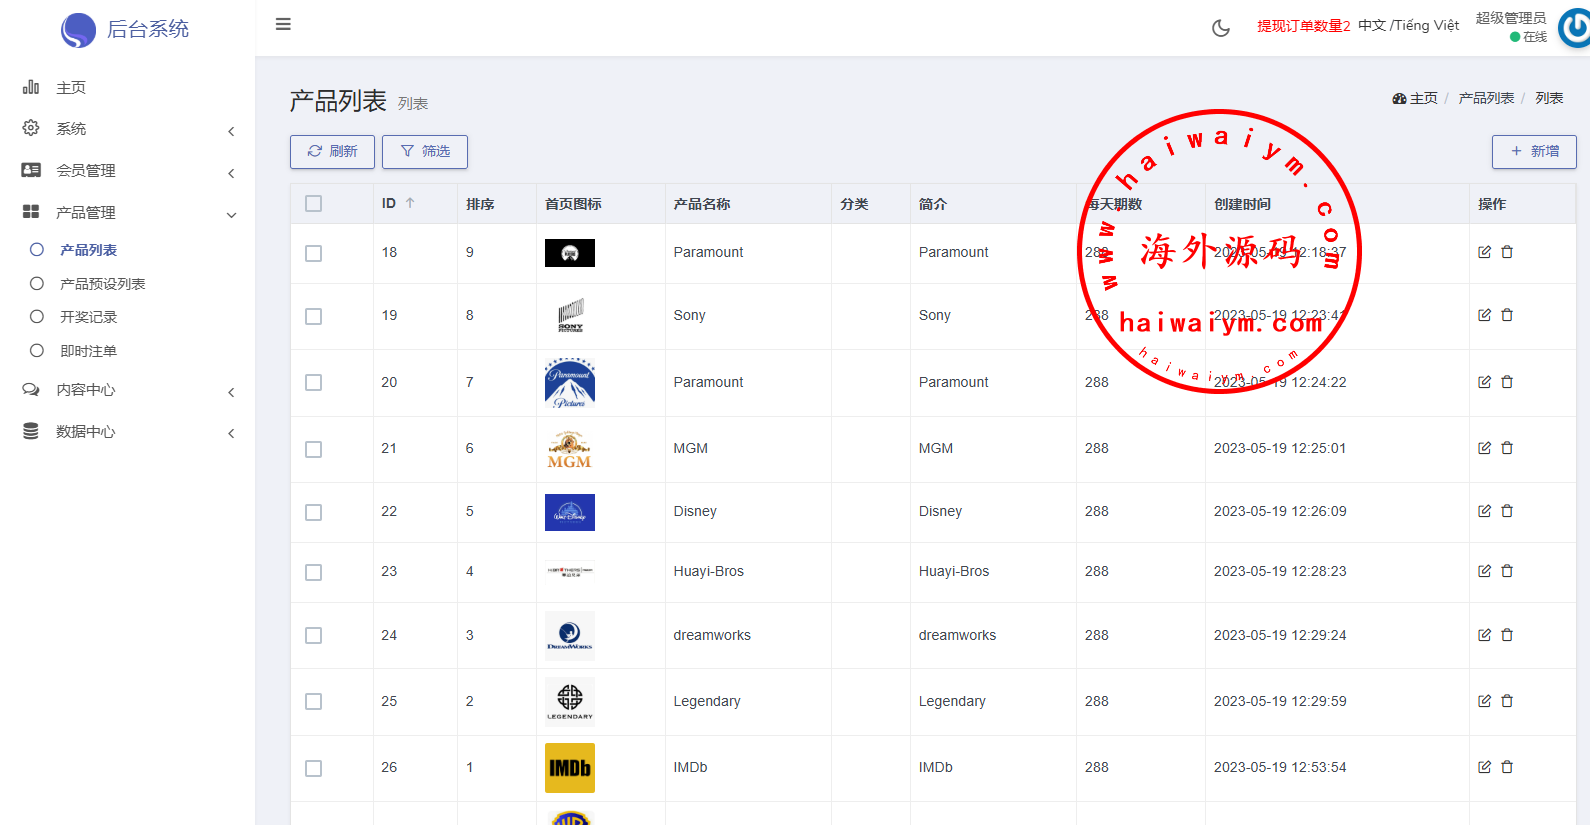
Task: Check the Disney row checkbox
Action: click(x=314, y=512)
